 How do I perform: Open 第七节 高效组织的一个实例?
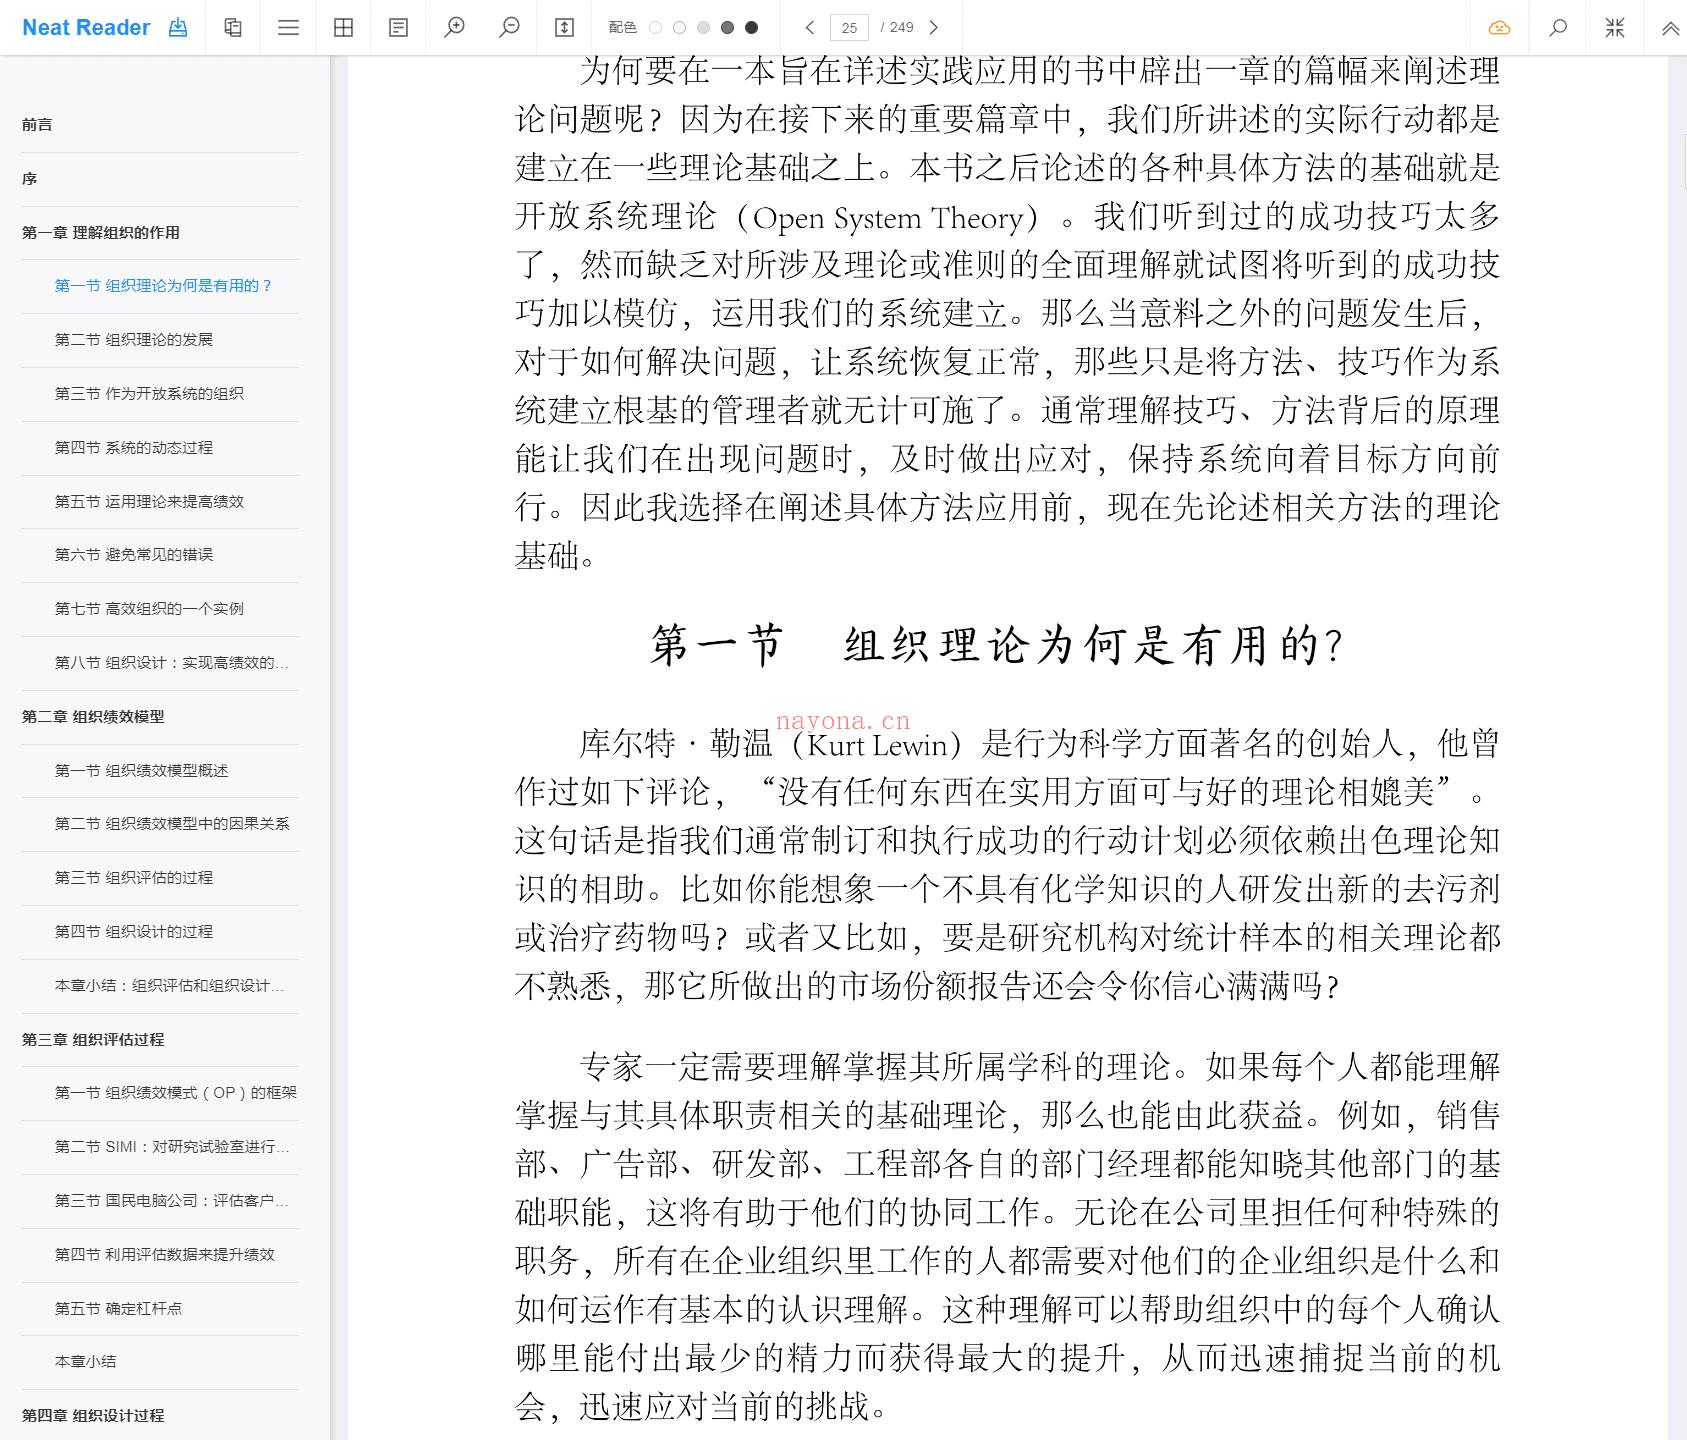(149, 609)
